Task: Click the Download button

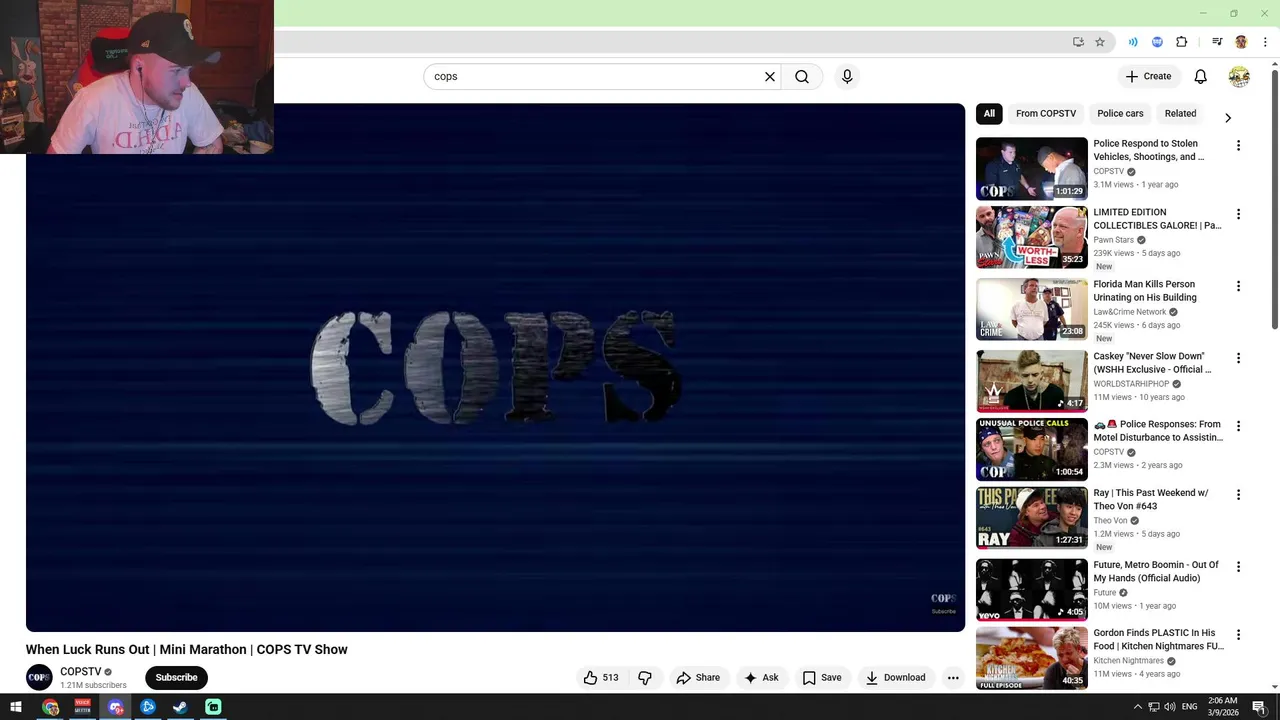Action: 895,677
